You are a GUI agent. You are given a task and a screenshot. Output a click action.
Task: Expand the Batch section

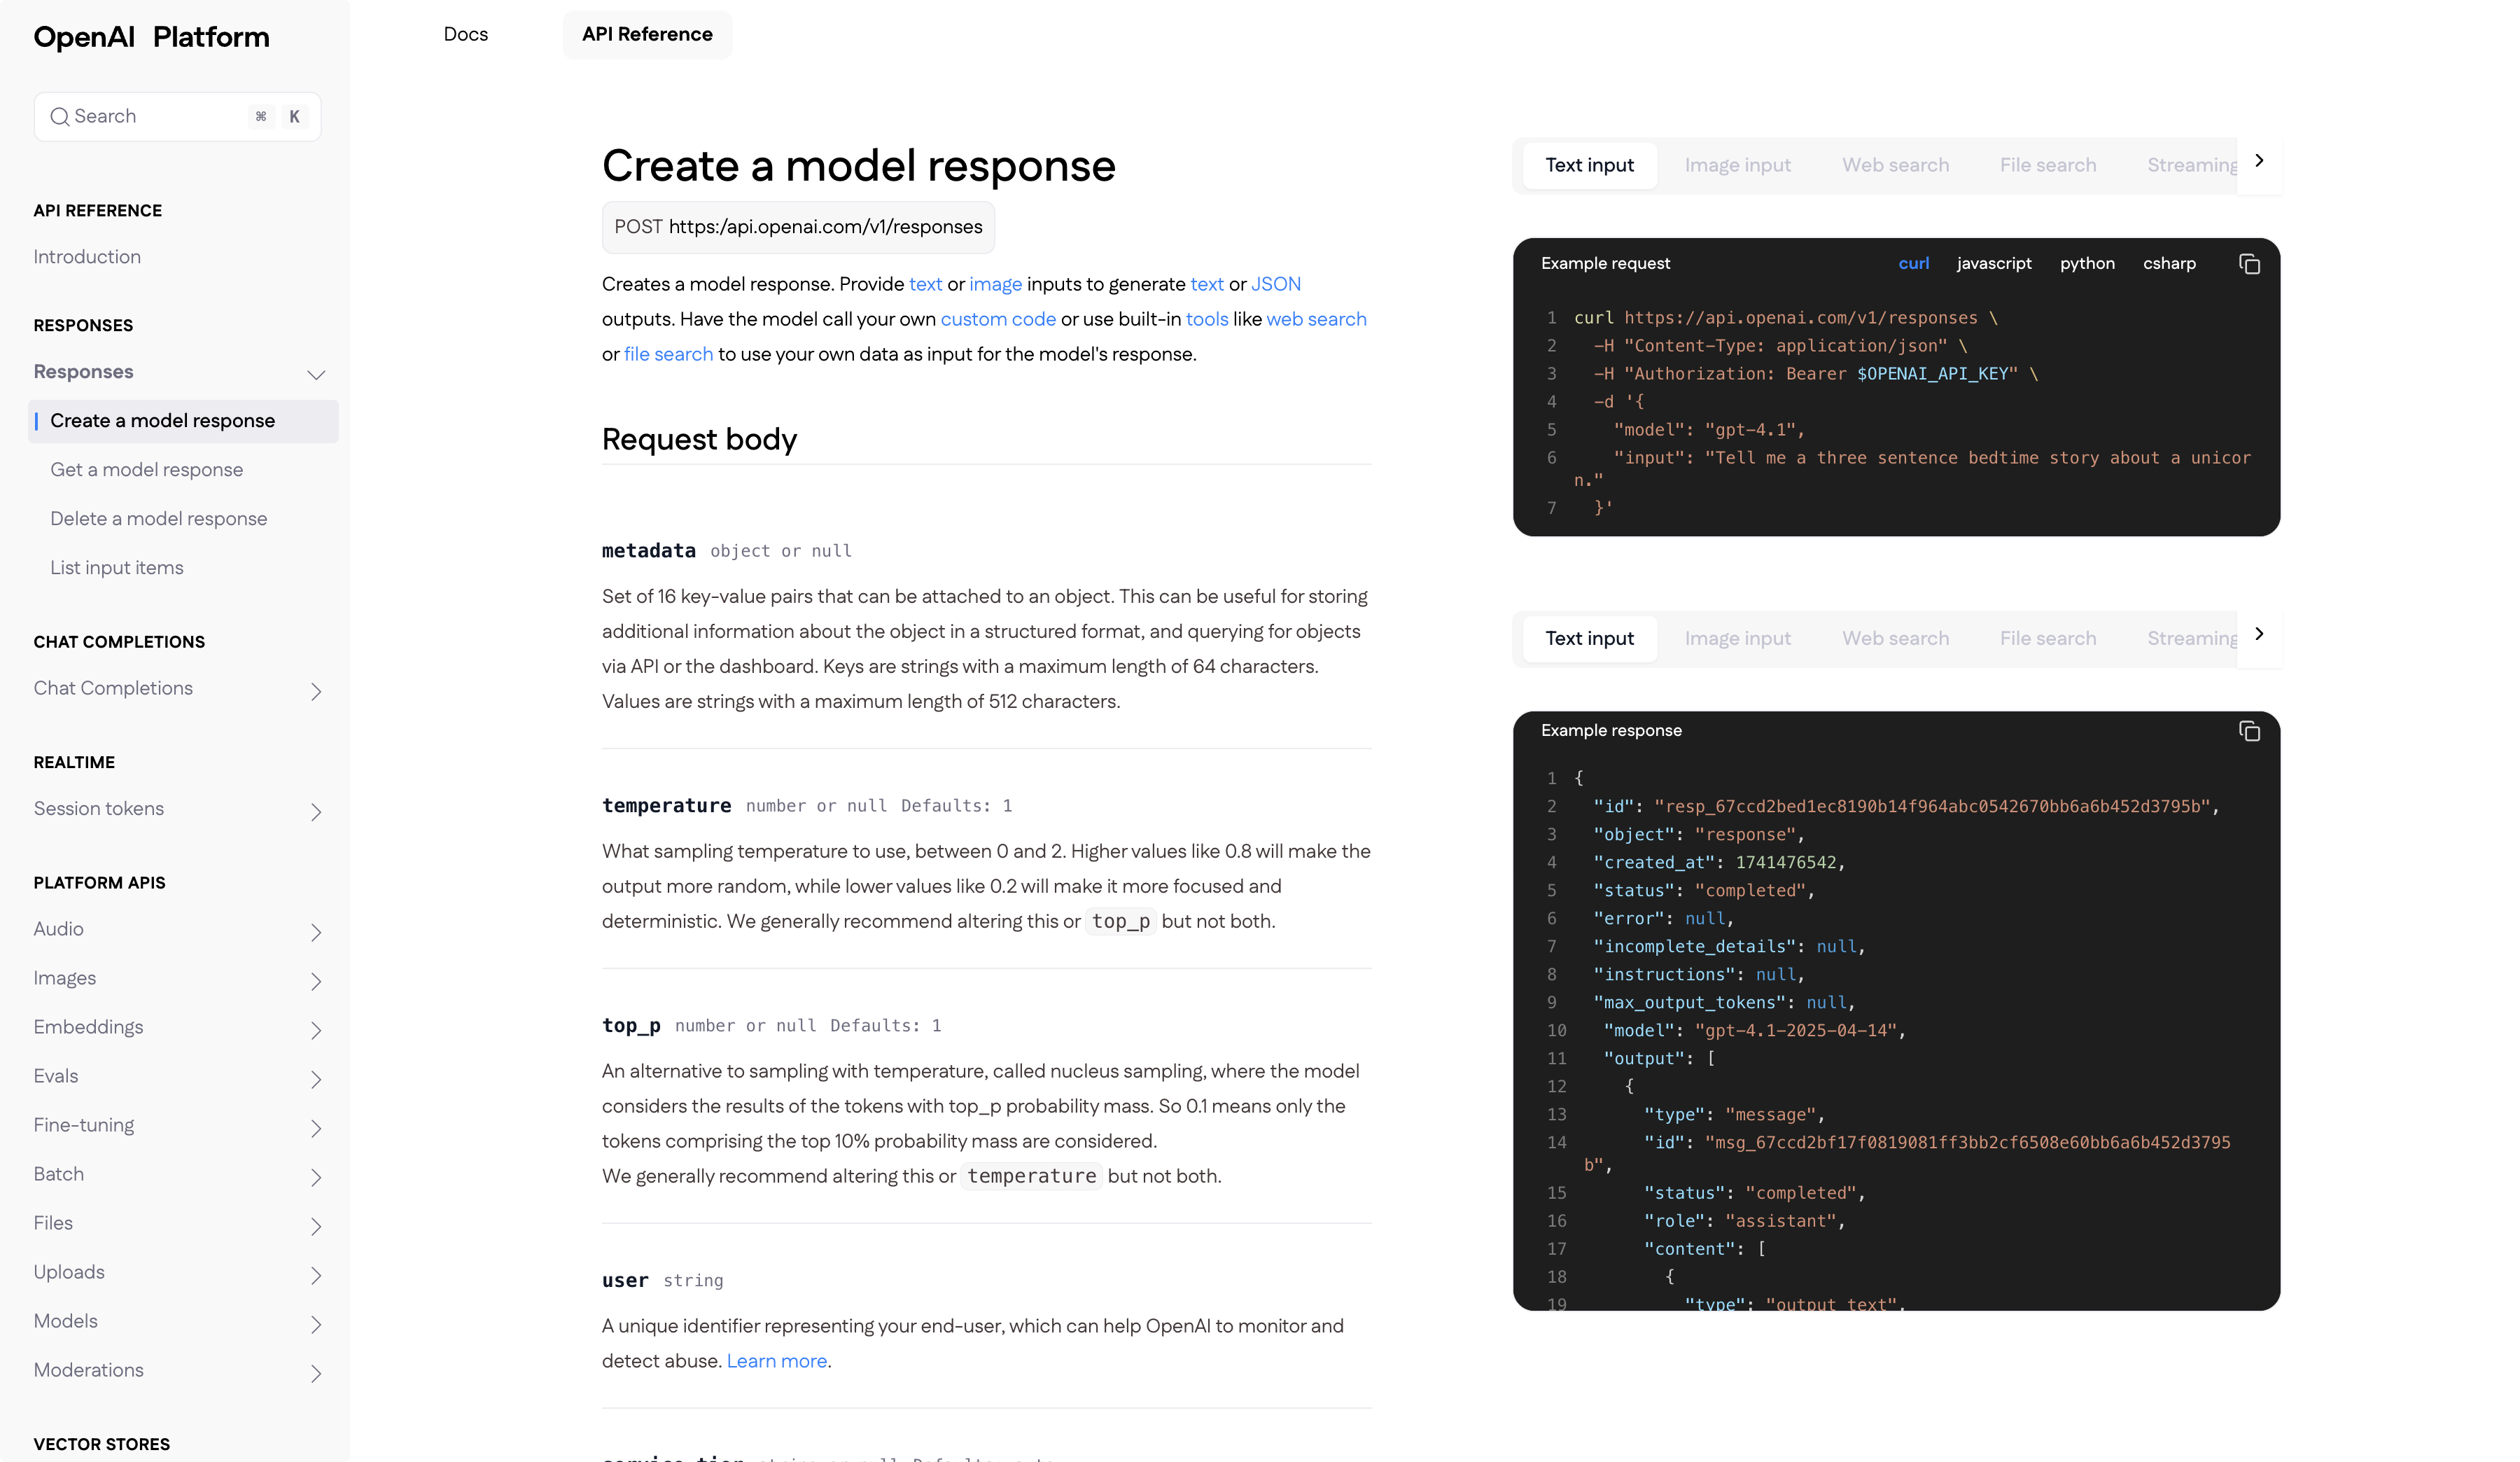click(x=316, y=1177)
